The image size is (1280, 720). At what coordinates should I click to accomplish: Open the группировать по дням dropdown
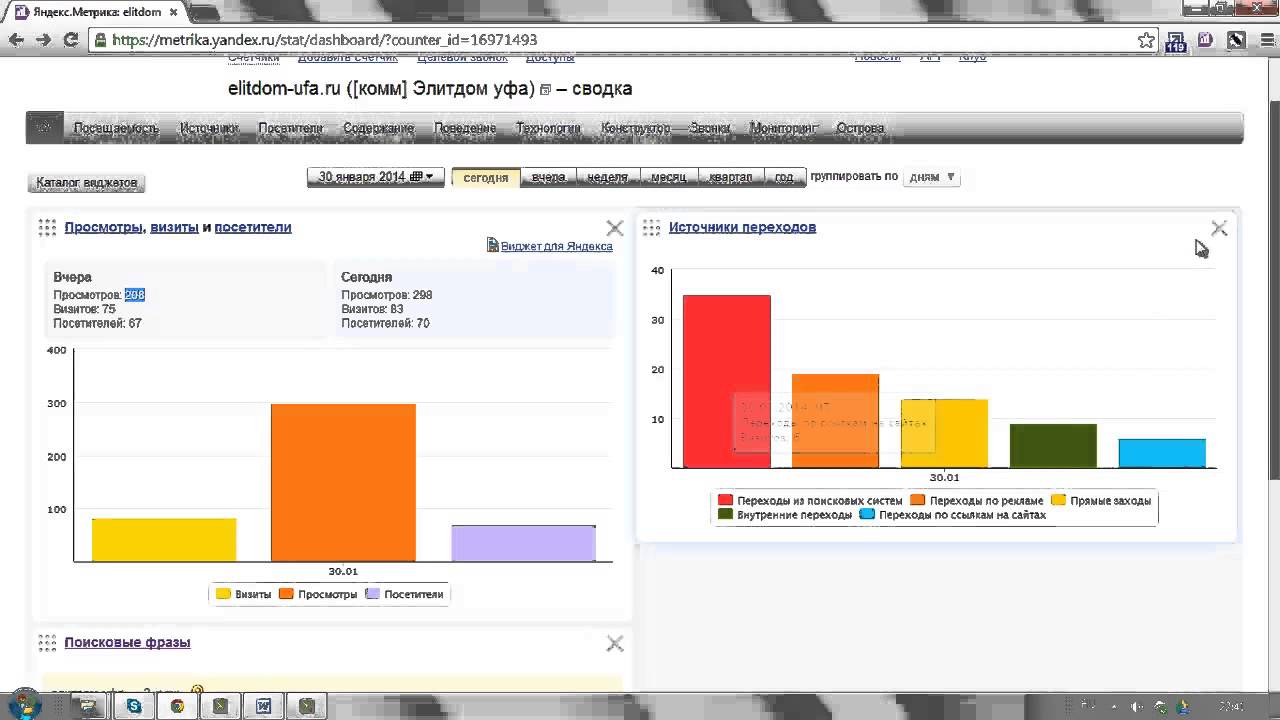pos(931,177)
